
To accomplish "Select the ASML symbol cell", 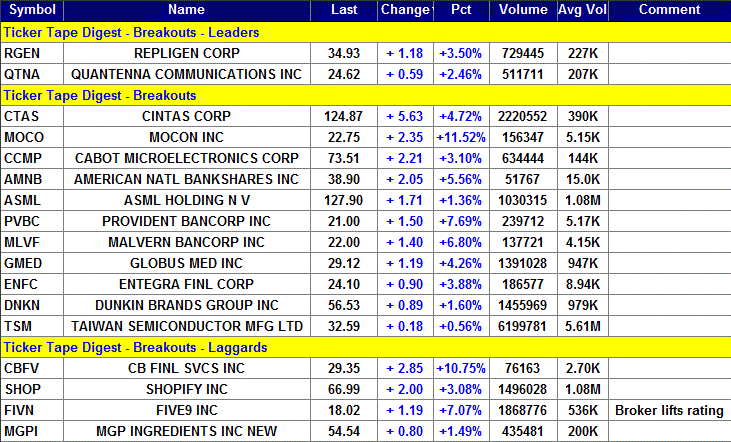I will (x=32, y=200).
